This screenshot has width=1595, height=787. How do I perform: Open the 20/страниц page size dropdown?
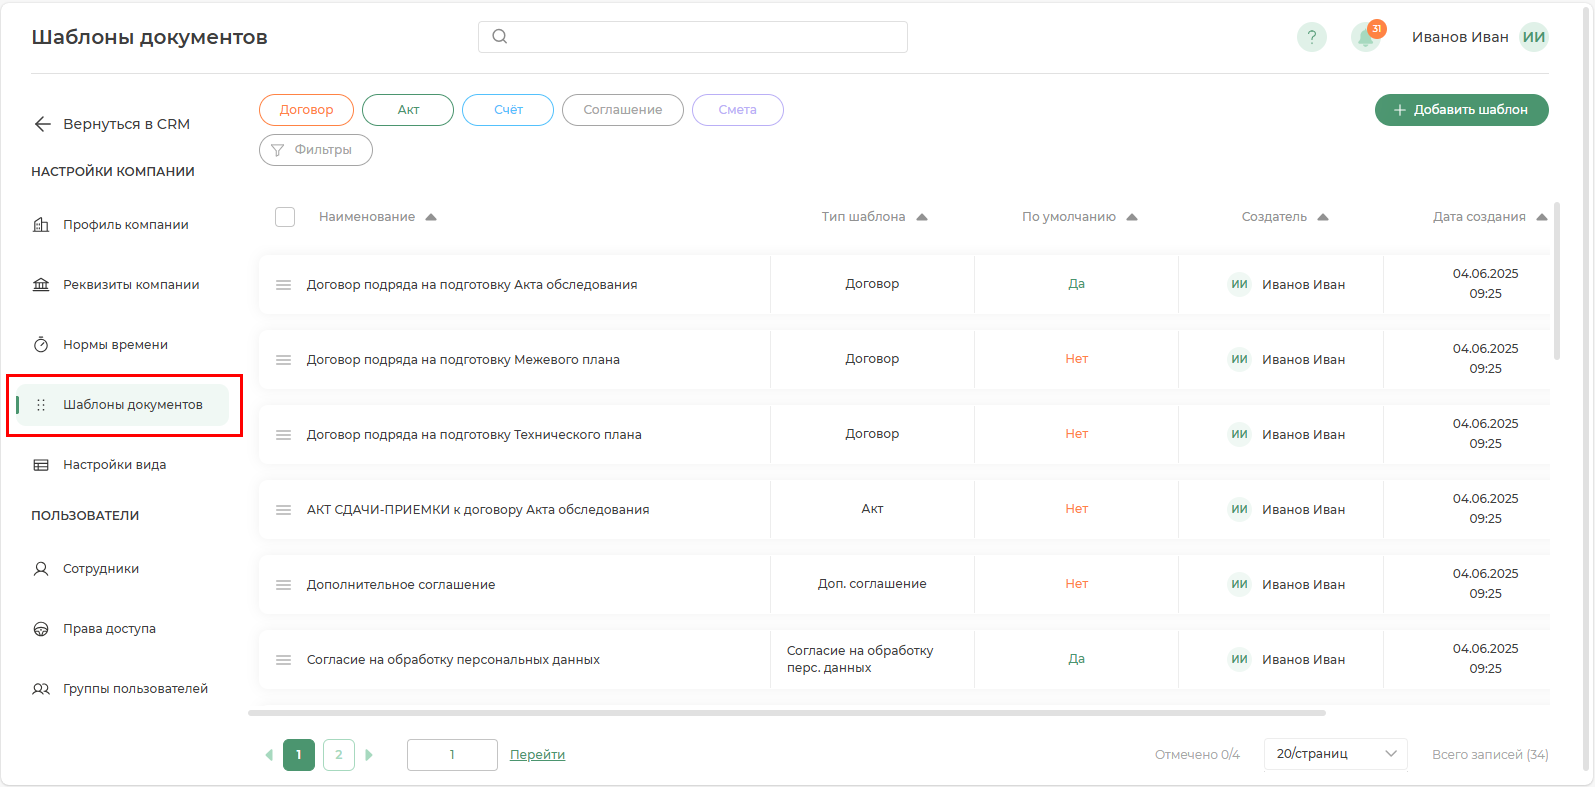(x=1335, y=754)
